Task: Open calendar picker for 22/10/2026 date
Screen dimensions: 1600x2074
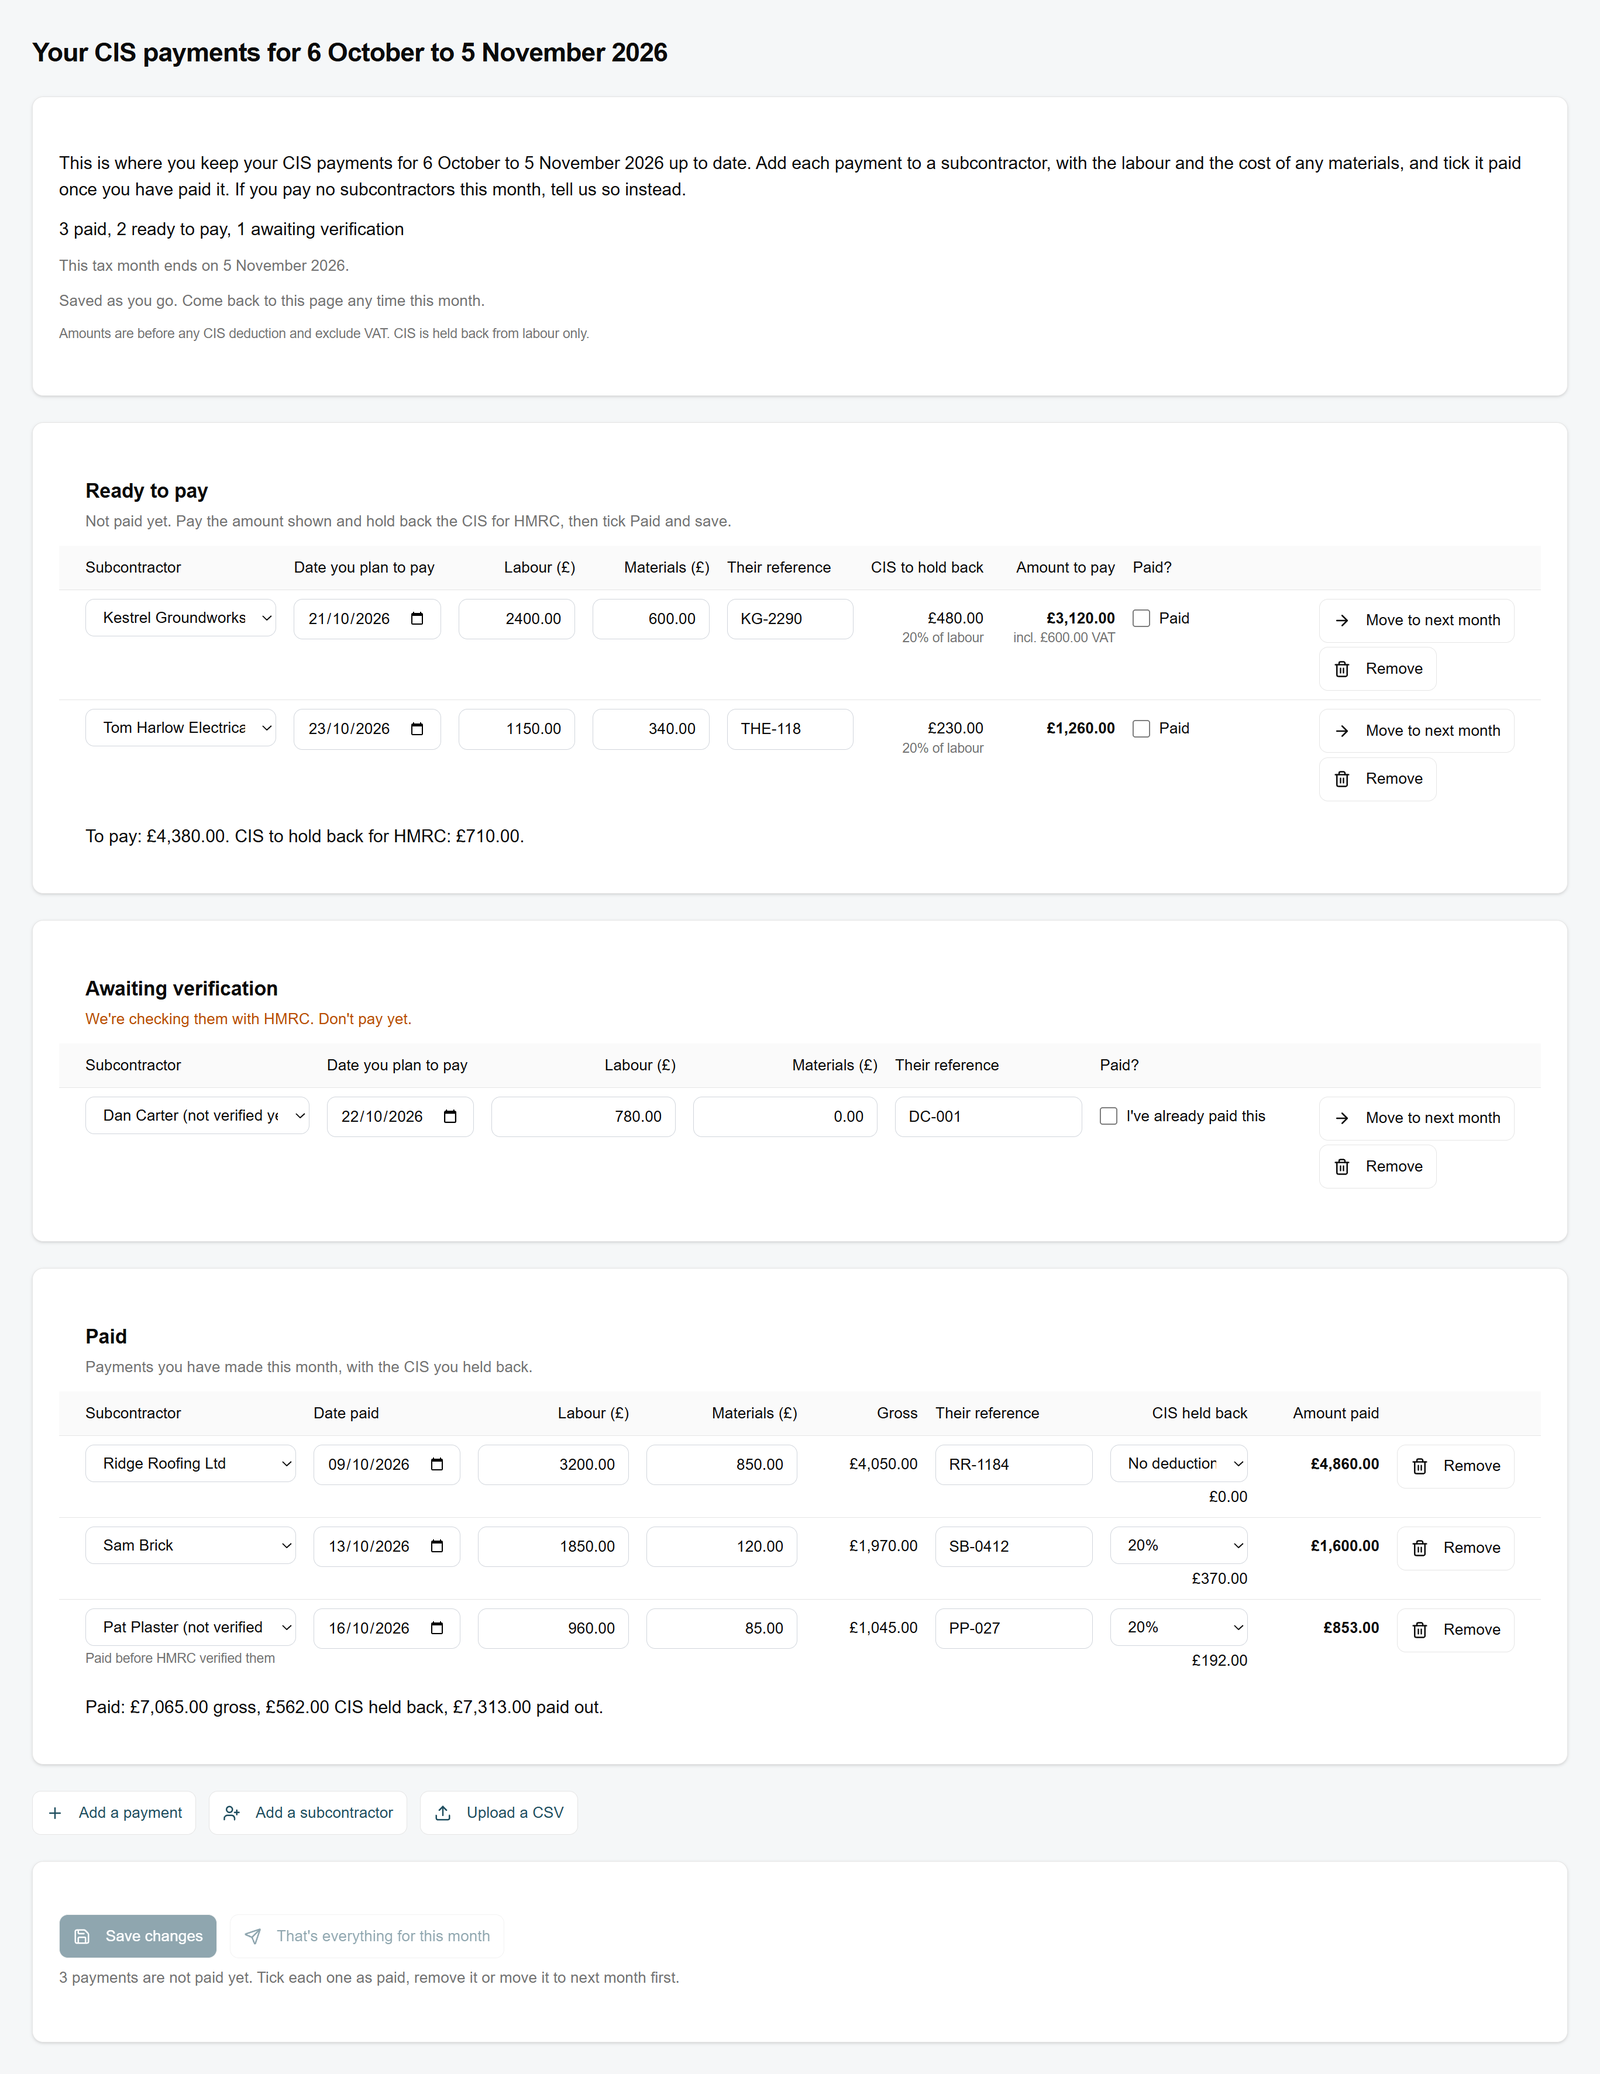Action: pos(450,1117)
